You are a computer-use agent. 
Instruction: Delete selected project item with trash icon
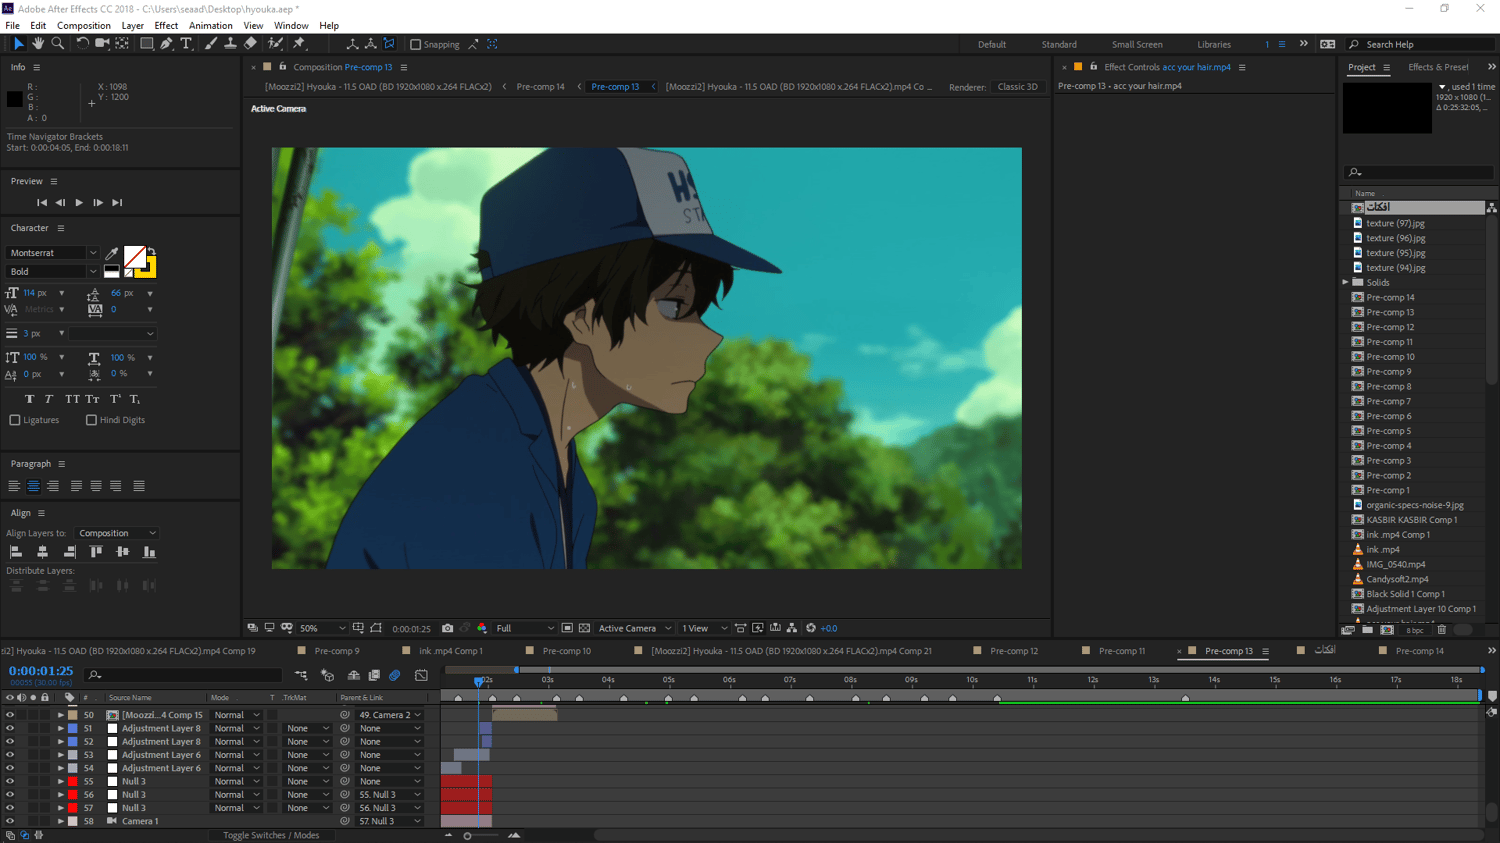click(1441, 630)
